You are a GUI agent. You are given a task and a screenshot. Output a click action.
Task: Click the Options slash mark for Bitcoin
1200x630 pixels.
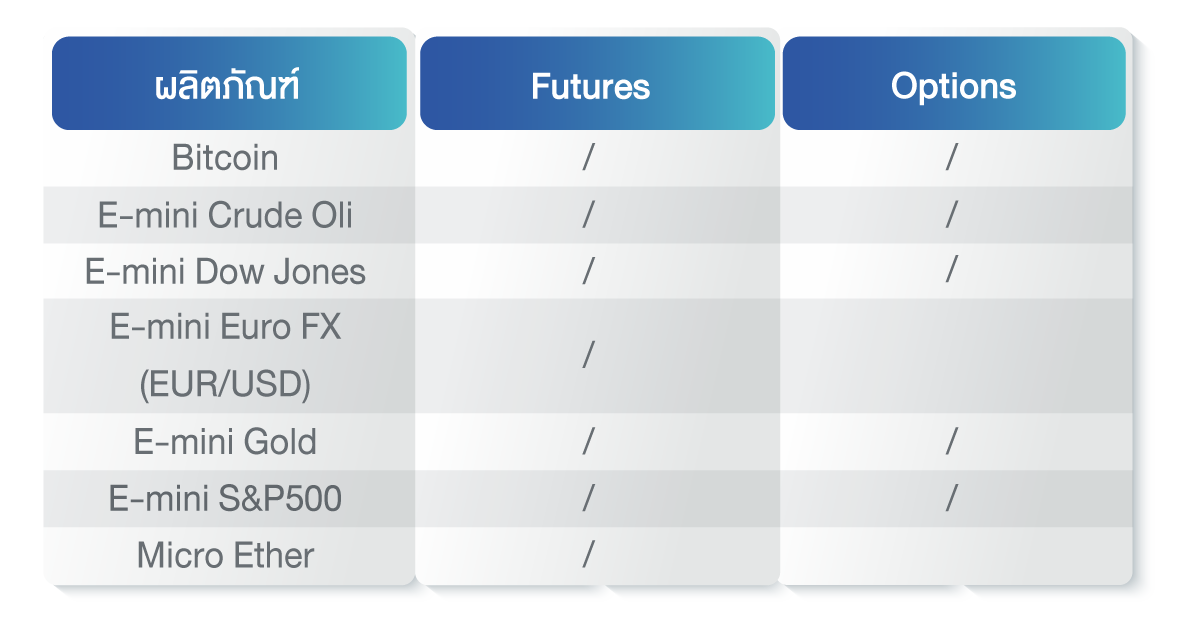952,158
